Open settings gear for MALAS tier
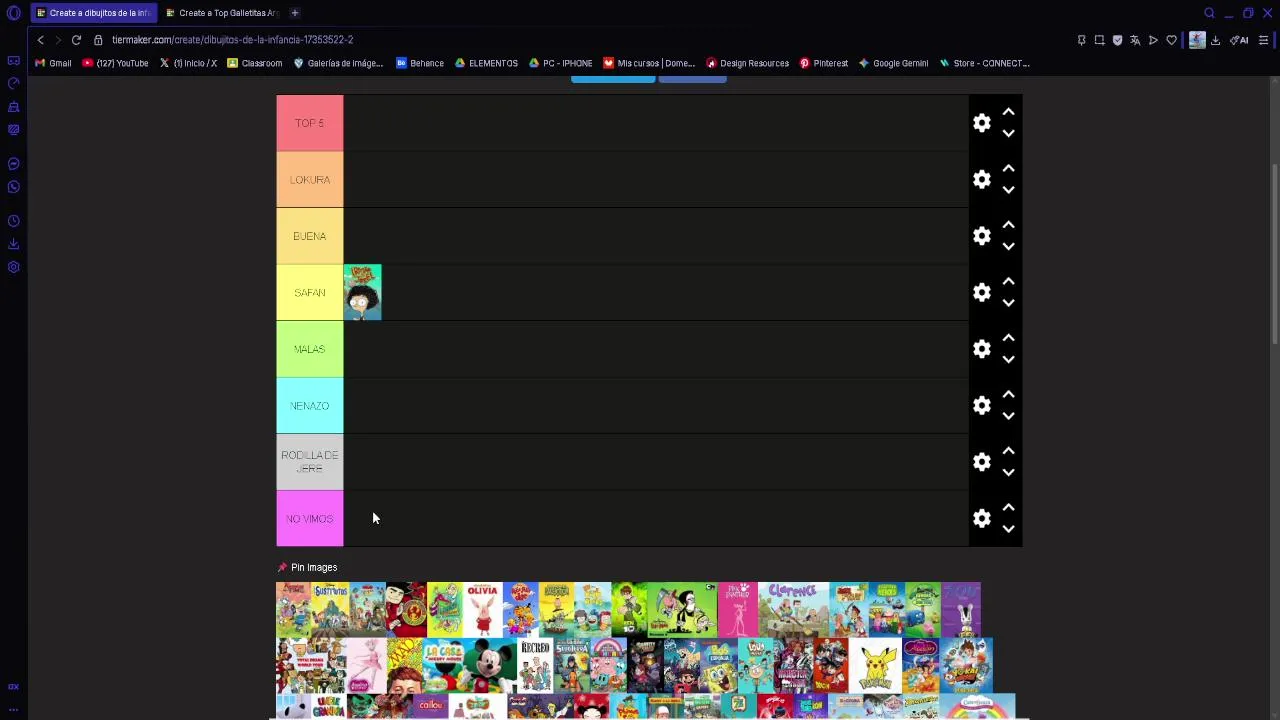Image resolution: width=1280 pixels, height=720 pixels. coord(982,349)
